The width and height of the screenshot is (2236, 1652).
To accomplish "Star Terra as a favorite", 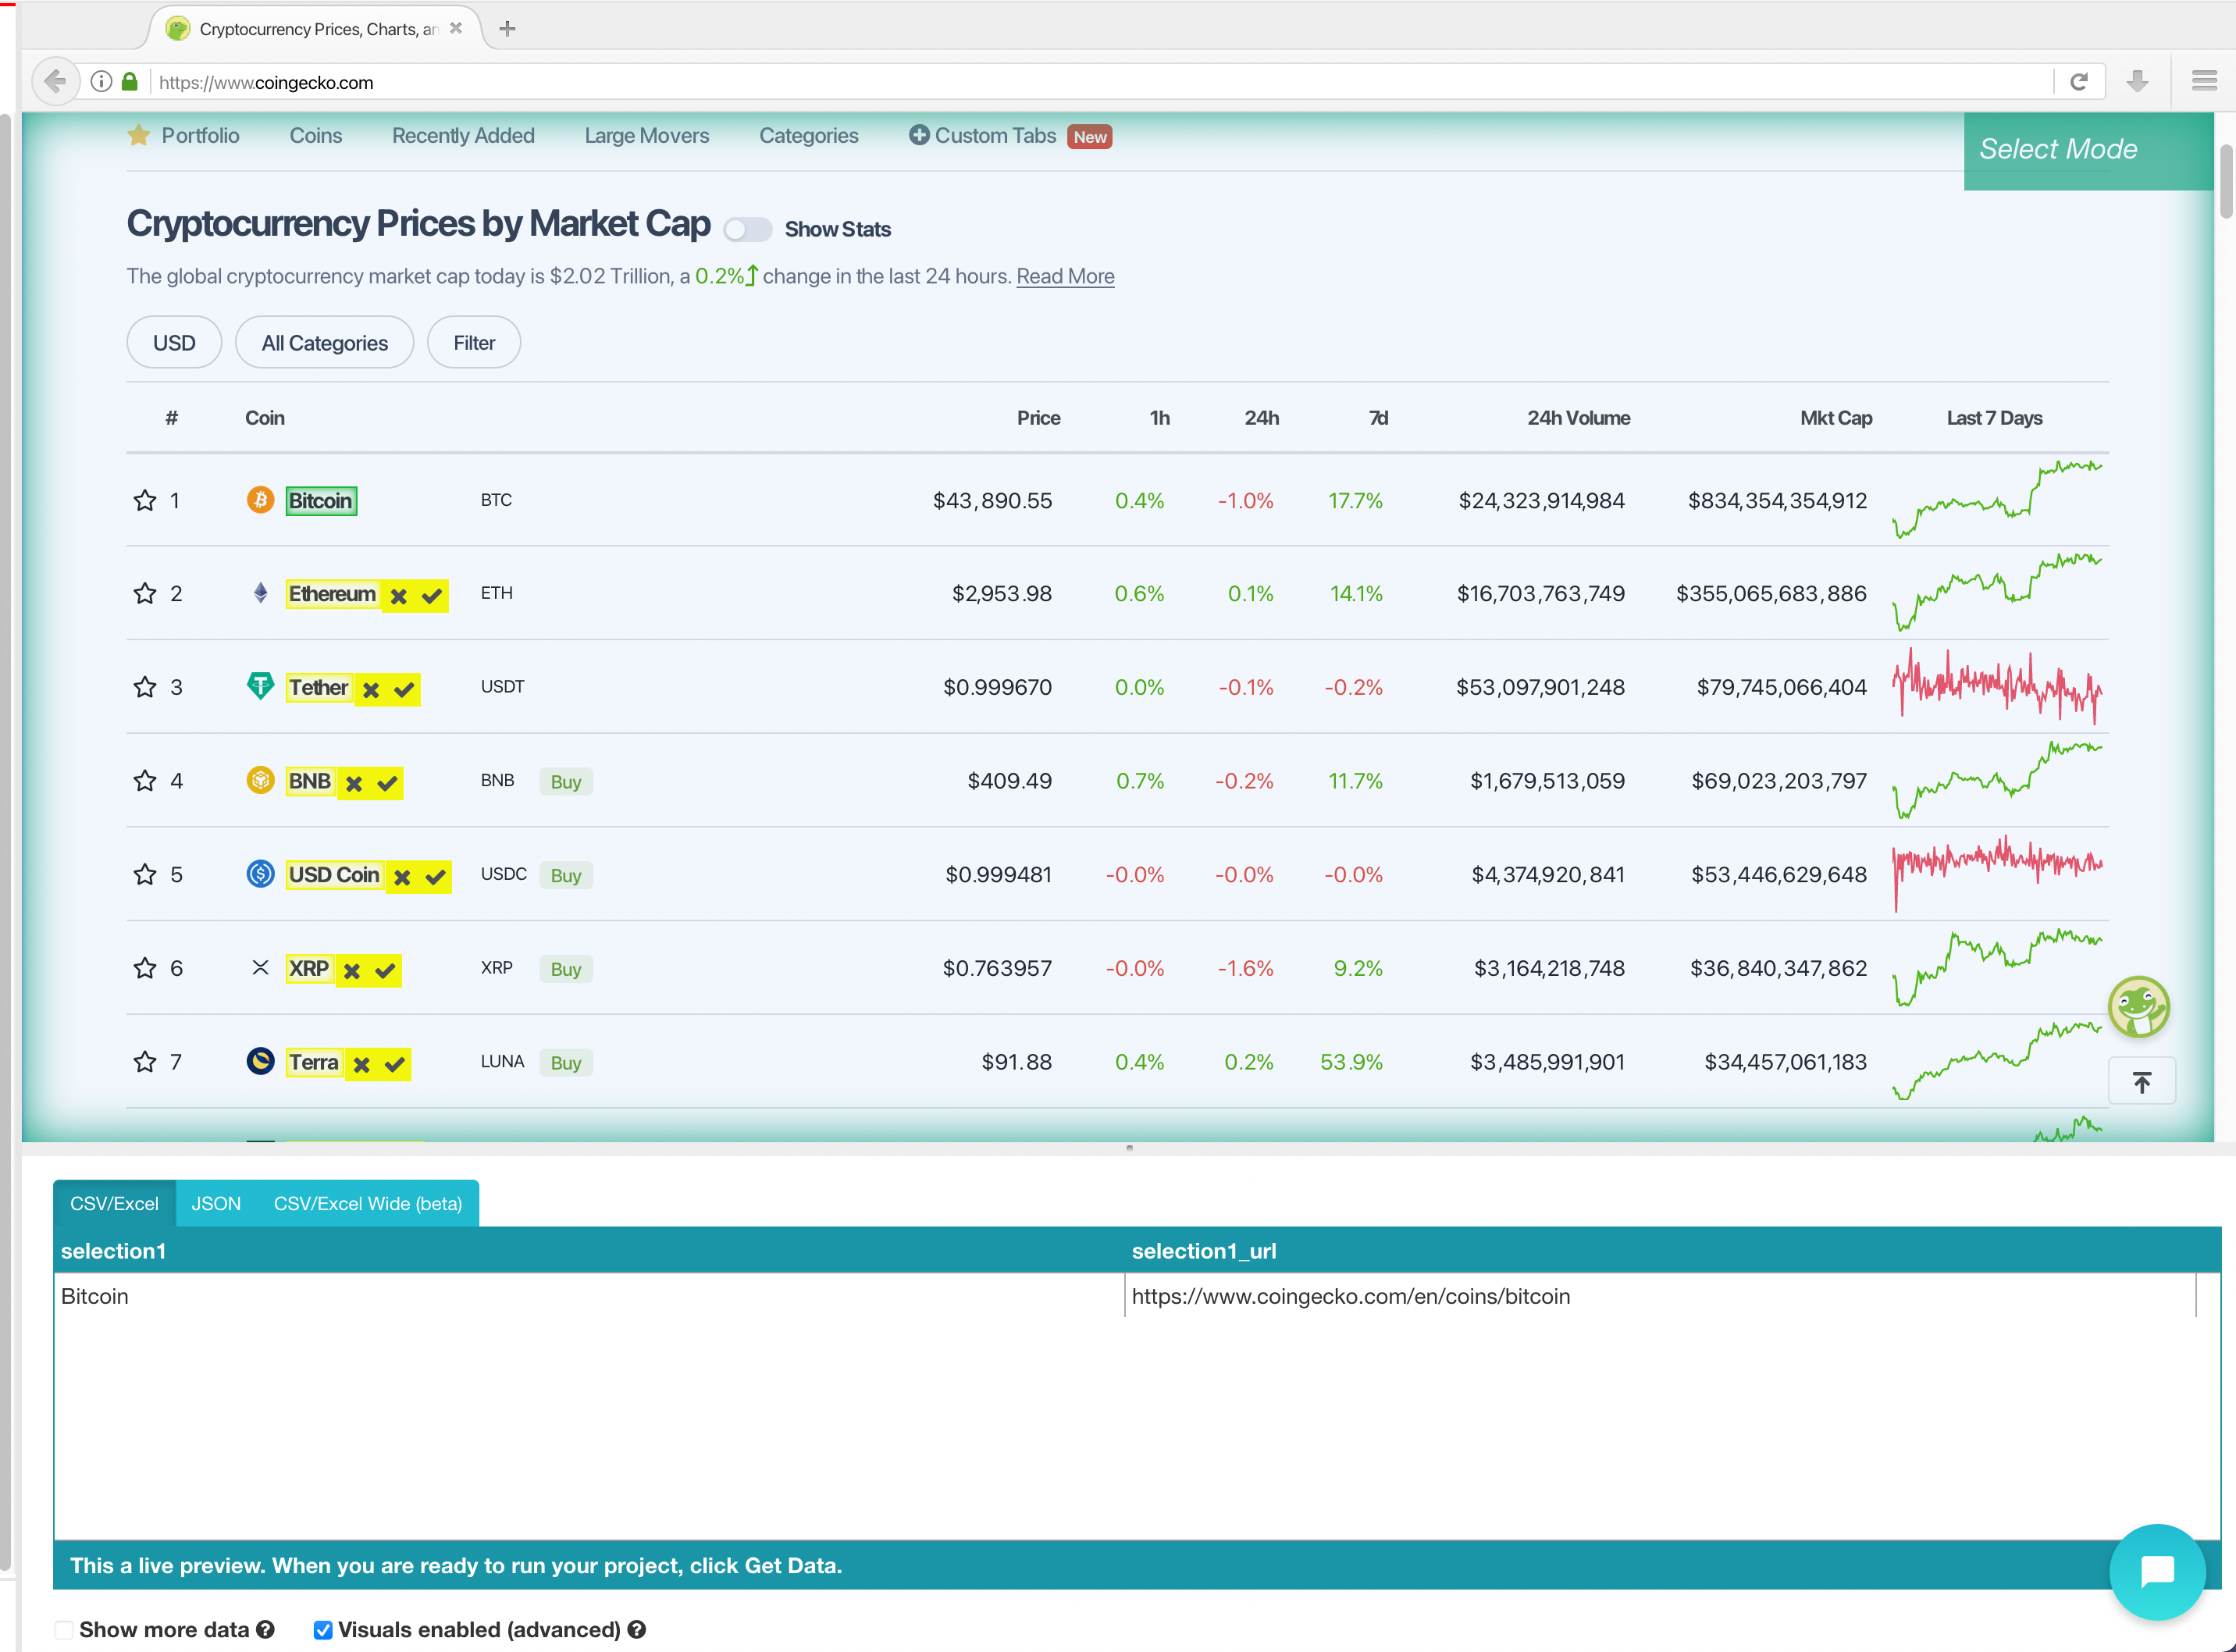I will pyautogui.click(x=145, y=1061).
